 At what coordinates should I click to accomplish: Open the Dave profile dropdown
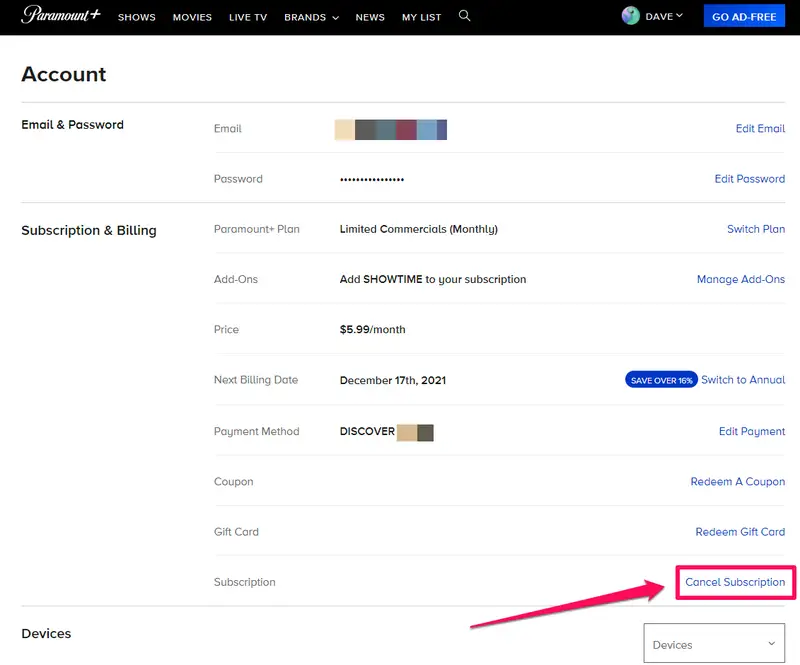pos(665,16)
